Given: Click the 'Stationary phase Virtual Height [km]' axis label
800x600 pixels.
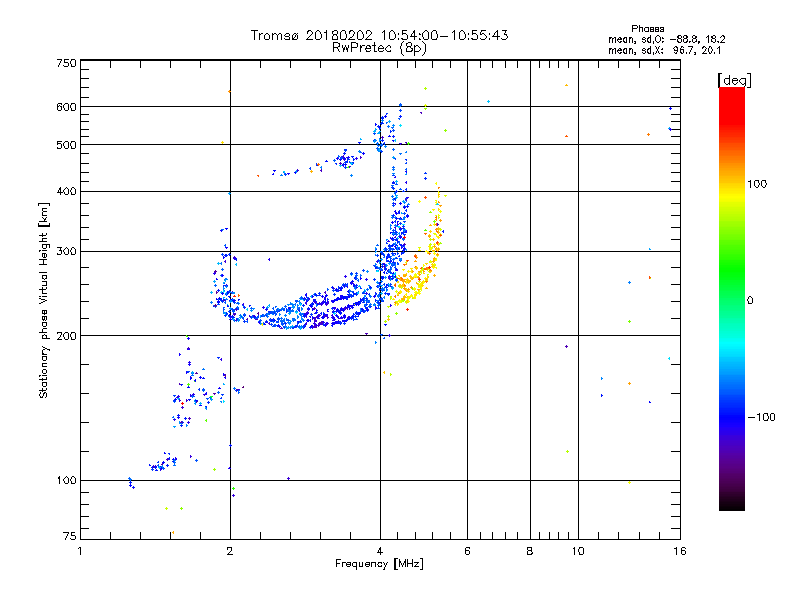Looking at the screenshot, I should pos(44,301).
